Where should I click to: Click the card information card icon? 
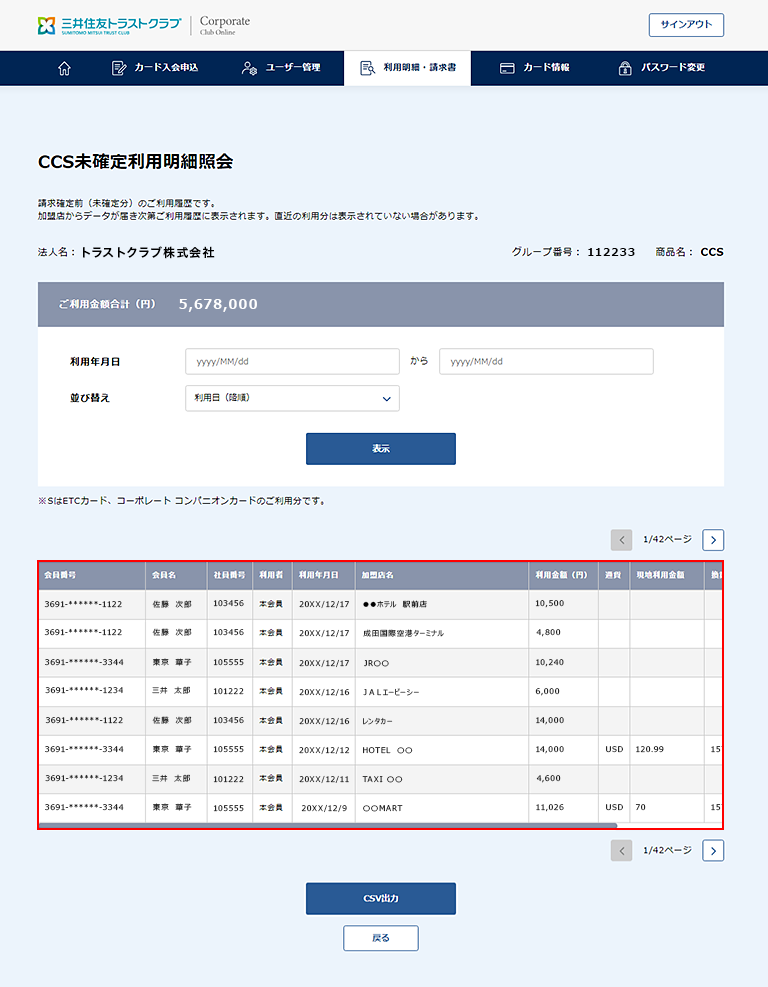point(507,68)
